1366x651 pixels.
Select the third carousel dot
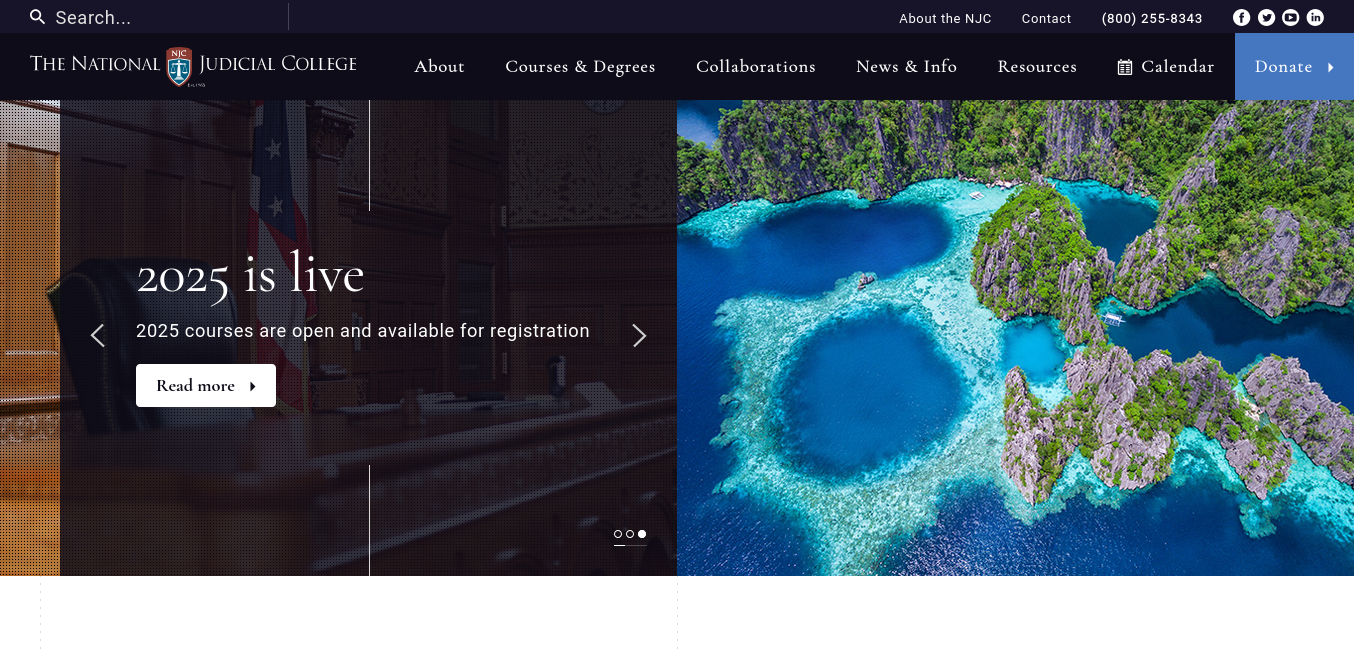pos(642,534)
